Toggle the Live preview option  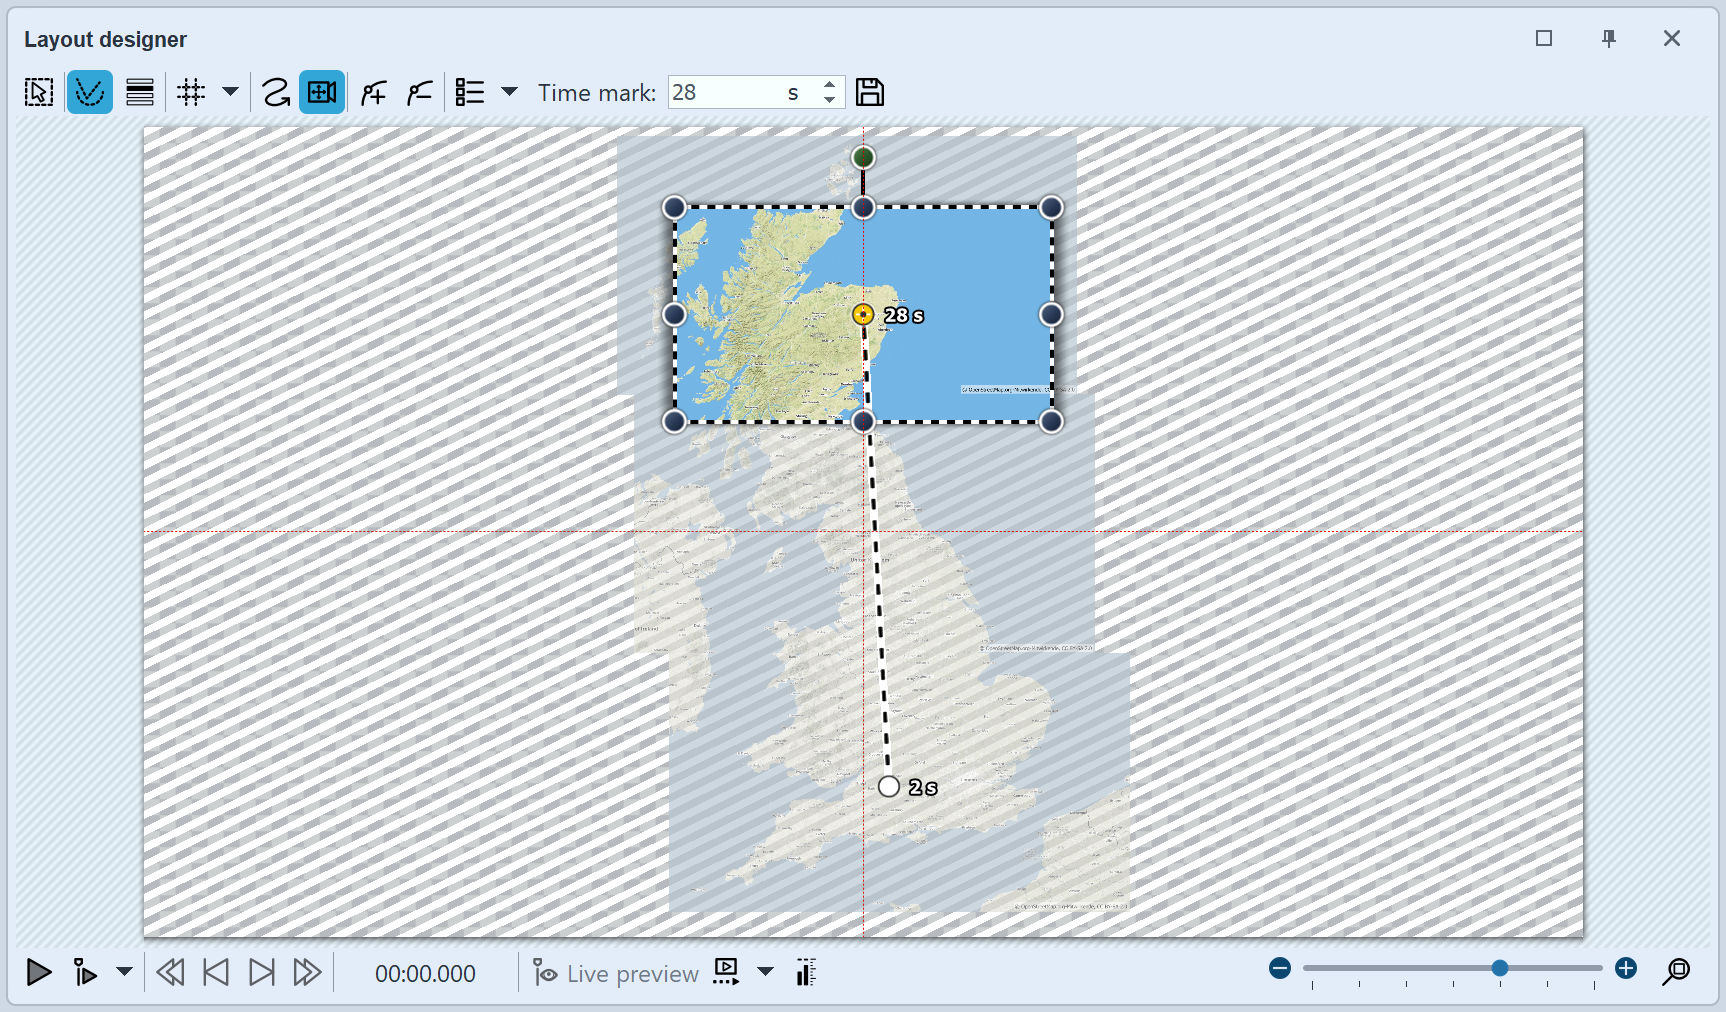coord(616,973)
